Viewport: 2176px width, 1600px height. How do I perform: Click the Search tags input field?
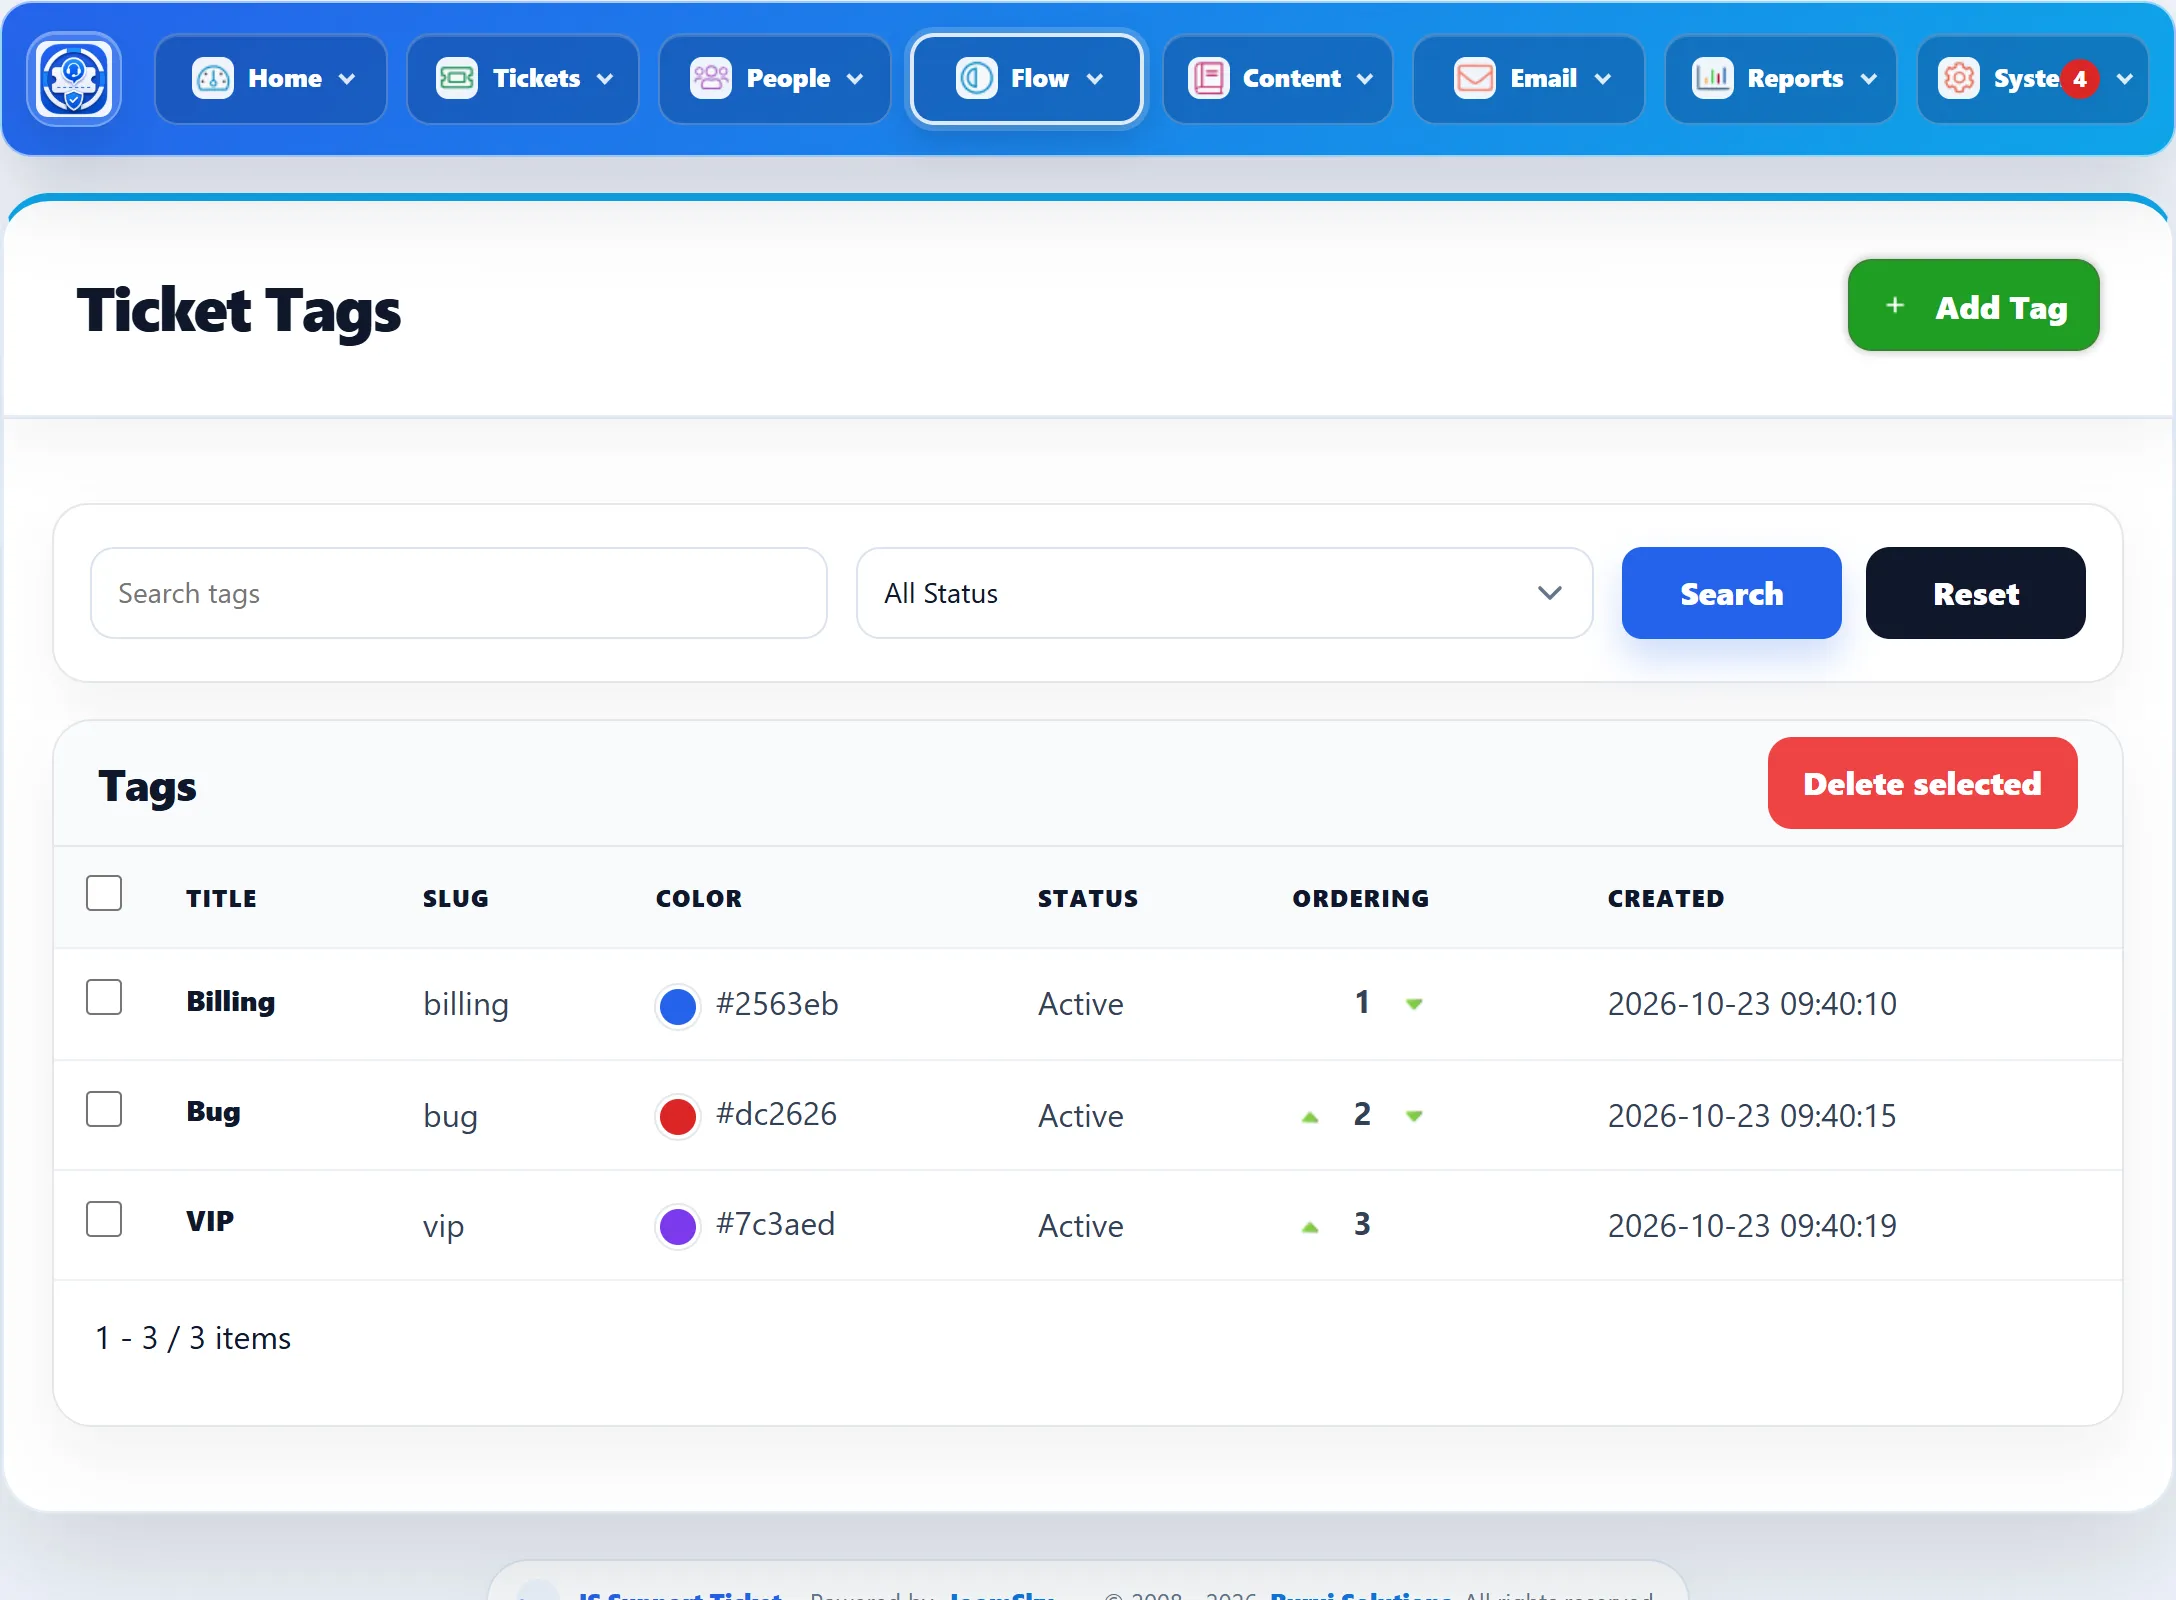click(459, 593)
